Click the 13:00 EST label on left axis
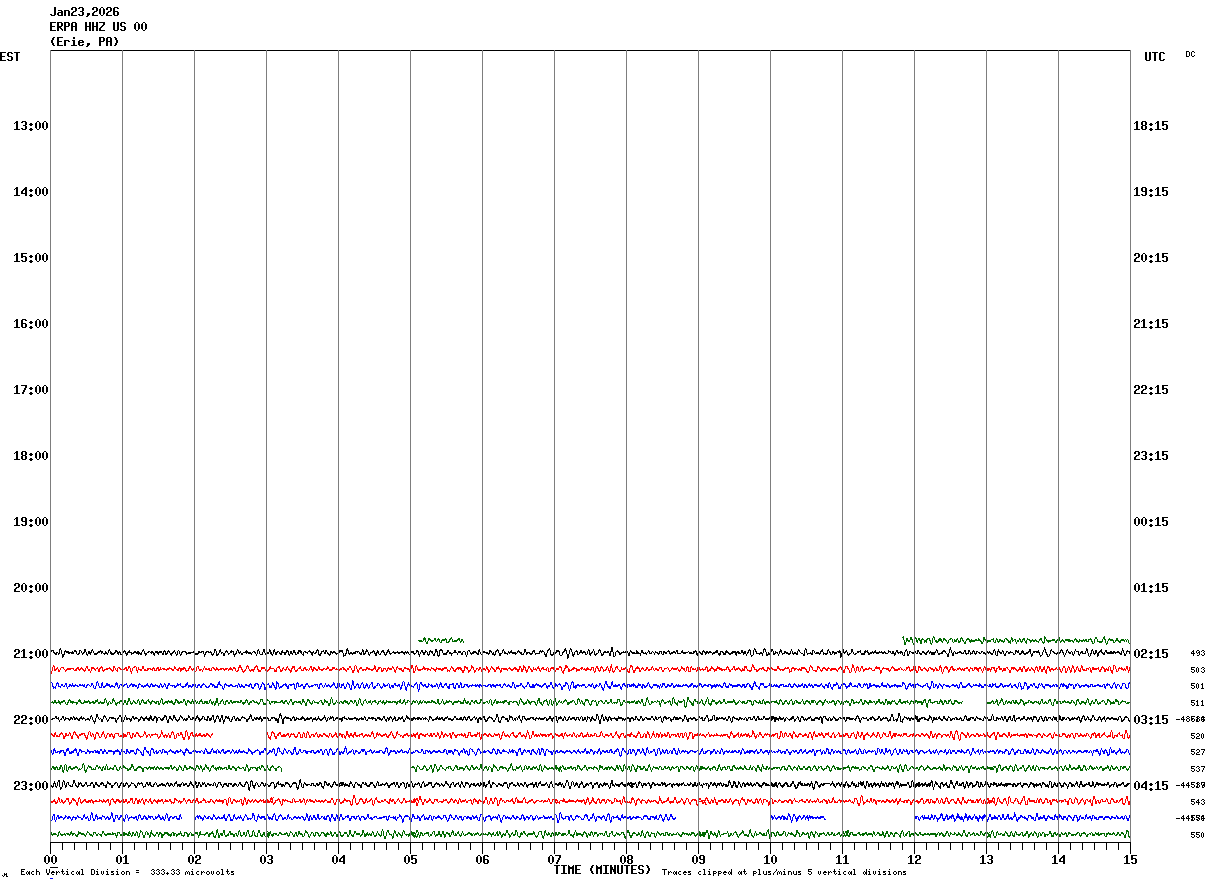Image resolution: width=1210 pixels, height=886 pixels. tap(30, 126)
